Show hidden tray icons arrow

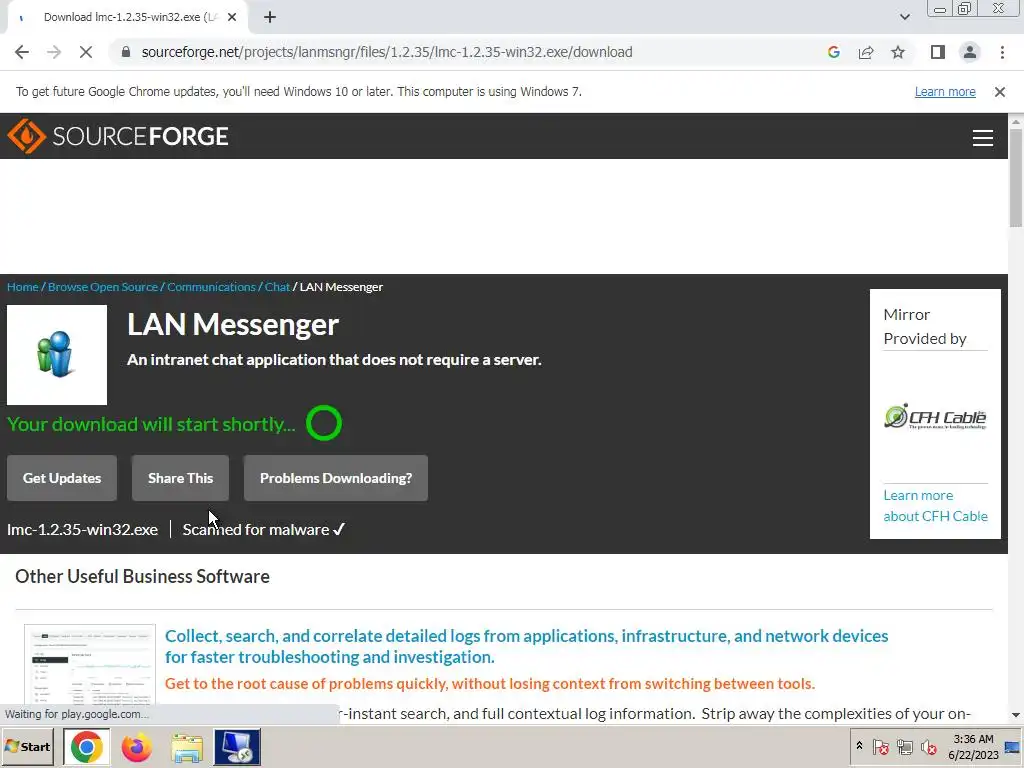pyautogui.click(x=859, y=746)
